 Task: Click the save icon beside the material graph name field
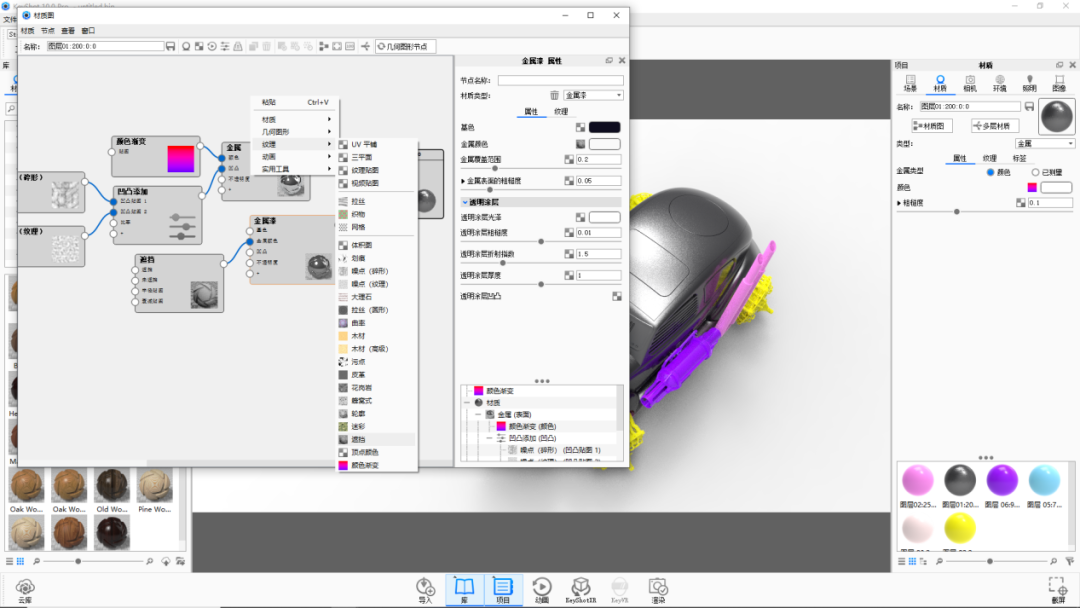point(170,46)
